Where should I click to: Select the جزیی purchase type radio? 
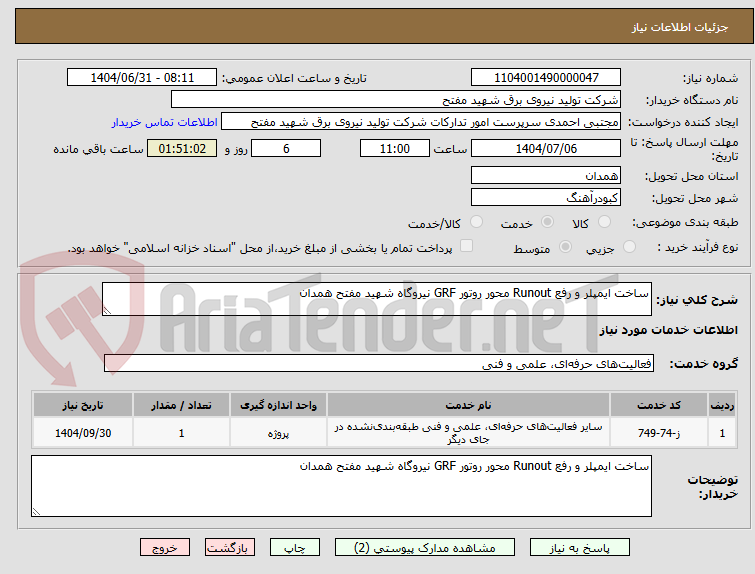click(x=629, y=247)
